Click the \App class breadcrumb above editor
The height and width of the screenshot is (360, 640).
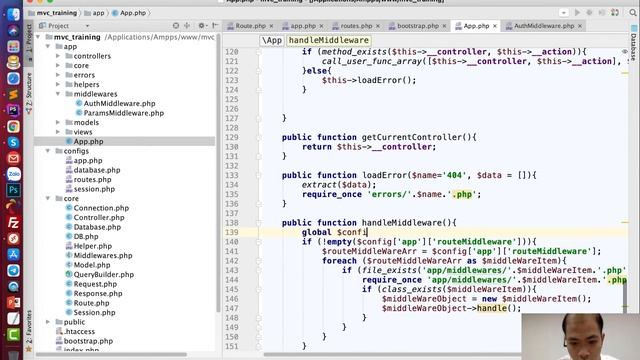coord(272,40)
